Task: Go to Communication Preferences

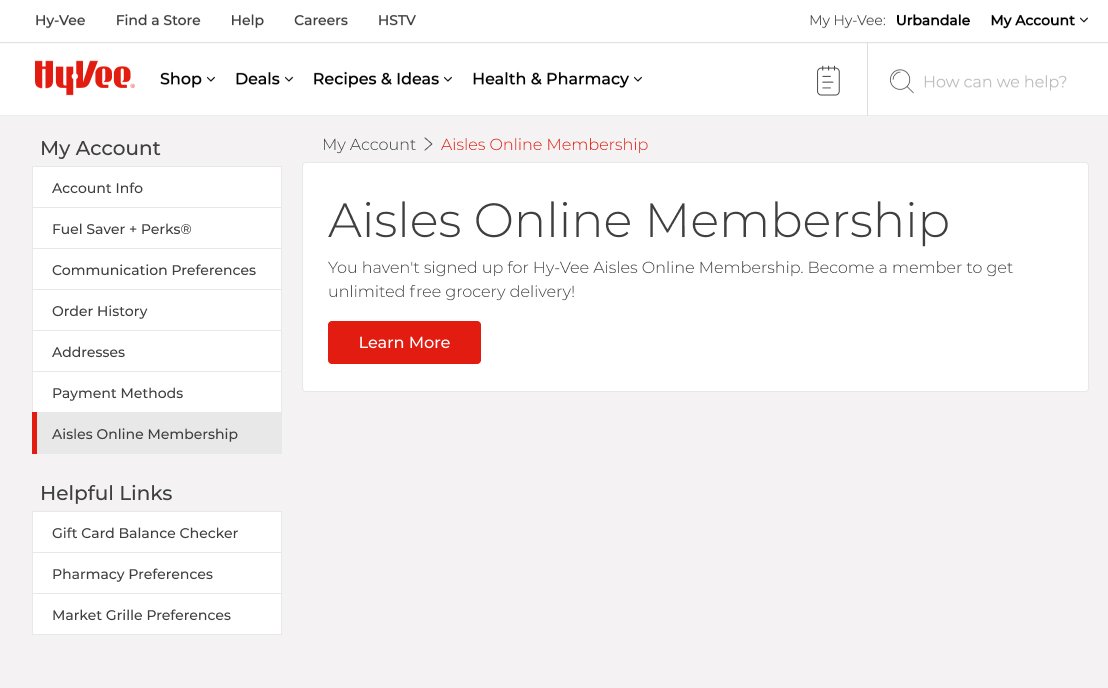Action: [157, 270]
